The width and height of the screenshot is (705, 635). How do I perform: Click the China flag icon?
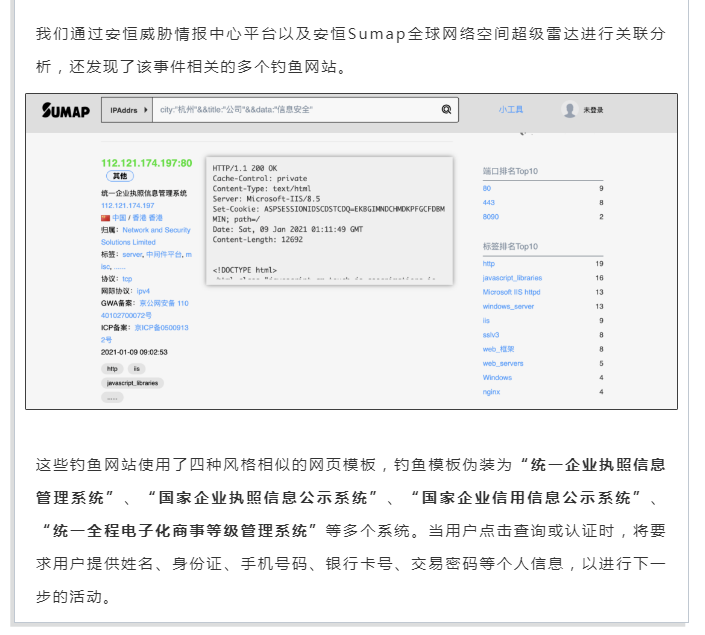105,217
